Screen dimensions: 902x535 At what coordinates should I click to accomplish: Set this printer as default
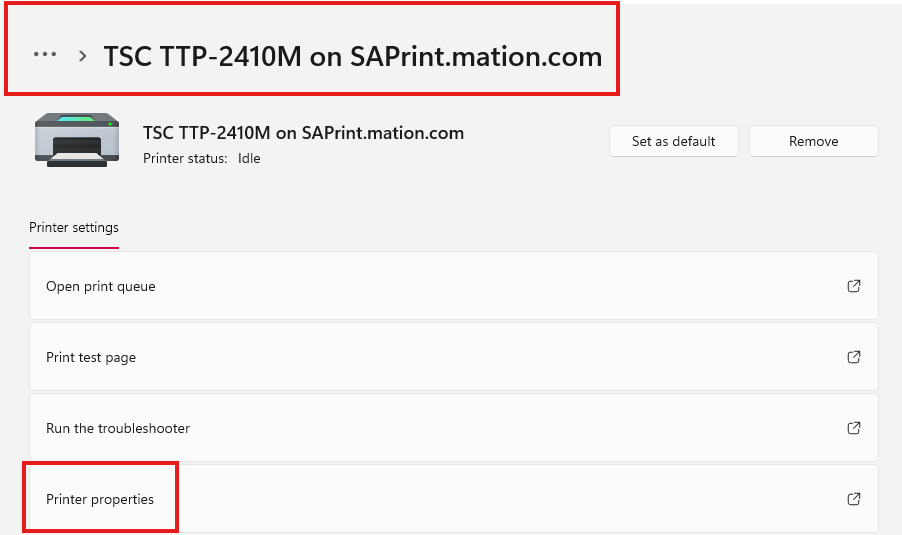coord(674,141)
